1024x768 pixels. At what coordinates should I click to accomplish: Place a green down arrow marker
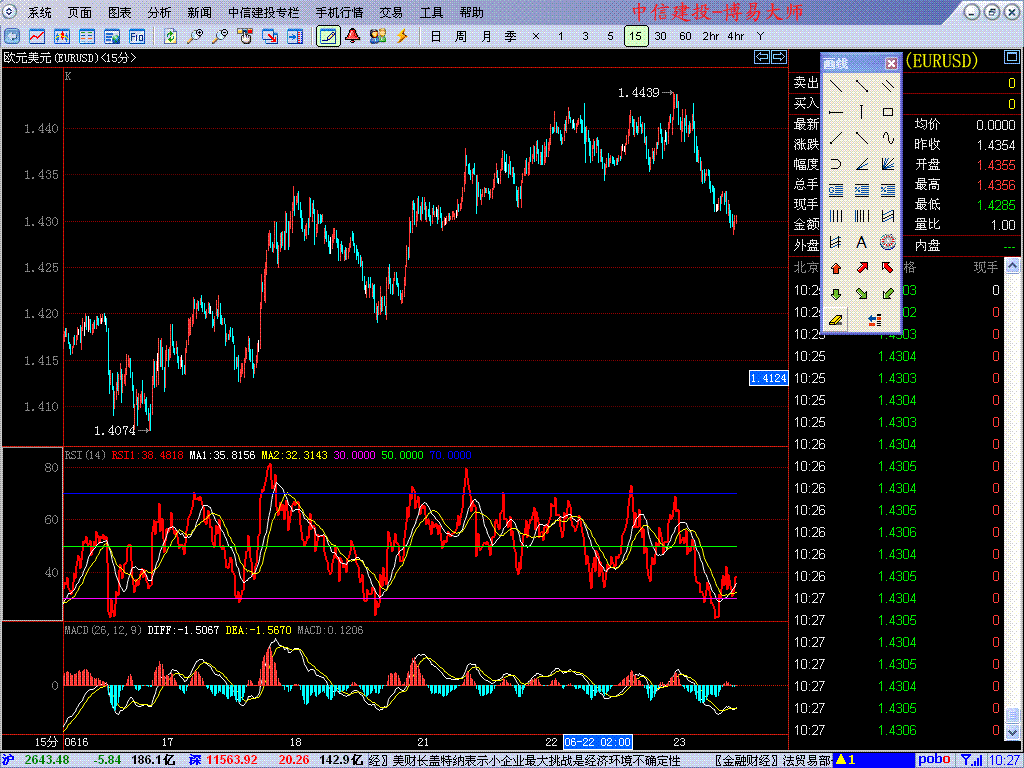(x=836, y=294)
